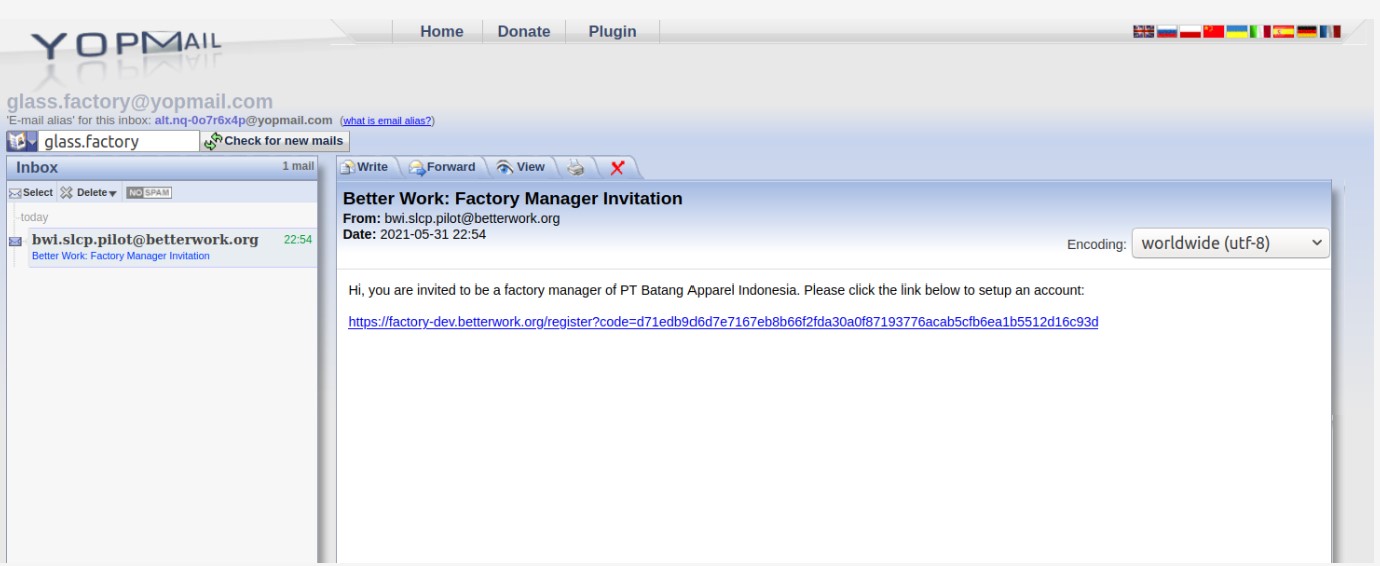Image resolution: width=1380 pixels, height=566 pixels.
Task: Open the Home menu item
Action: pos(442,31)
